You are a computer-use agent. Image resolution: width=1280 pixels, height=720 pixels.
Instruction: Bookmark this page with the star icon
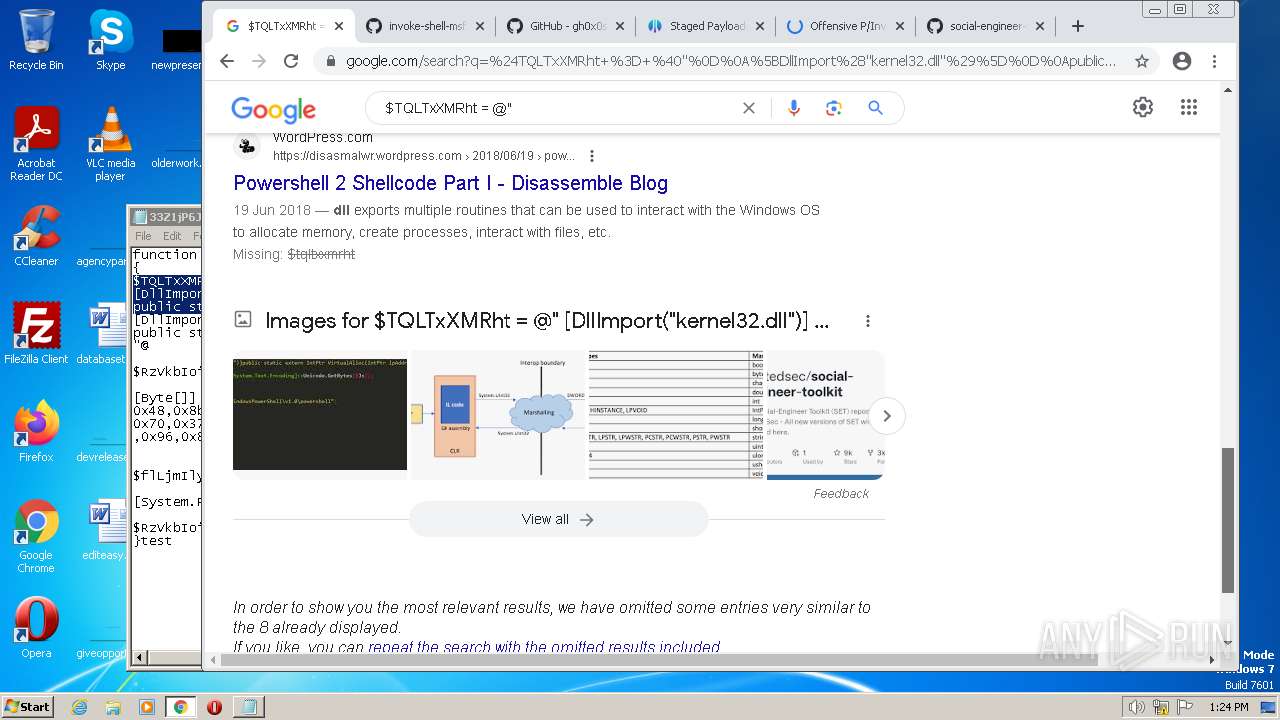(x=1141, y=61)
